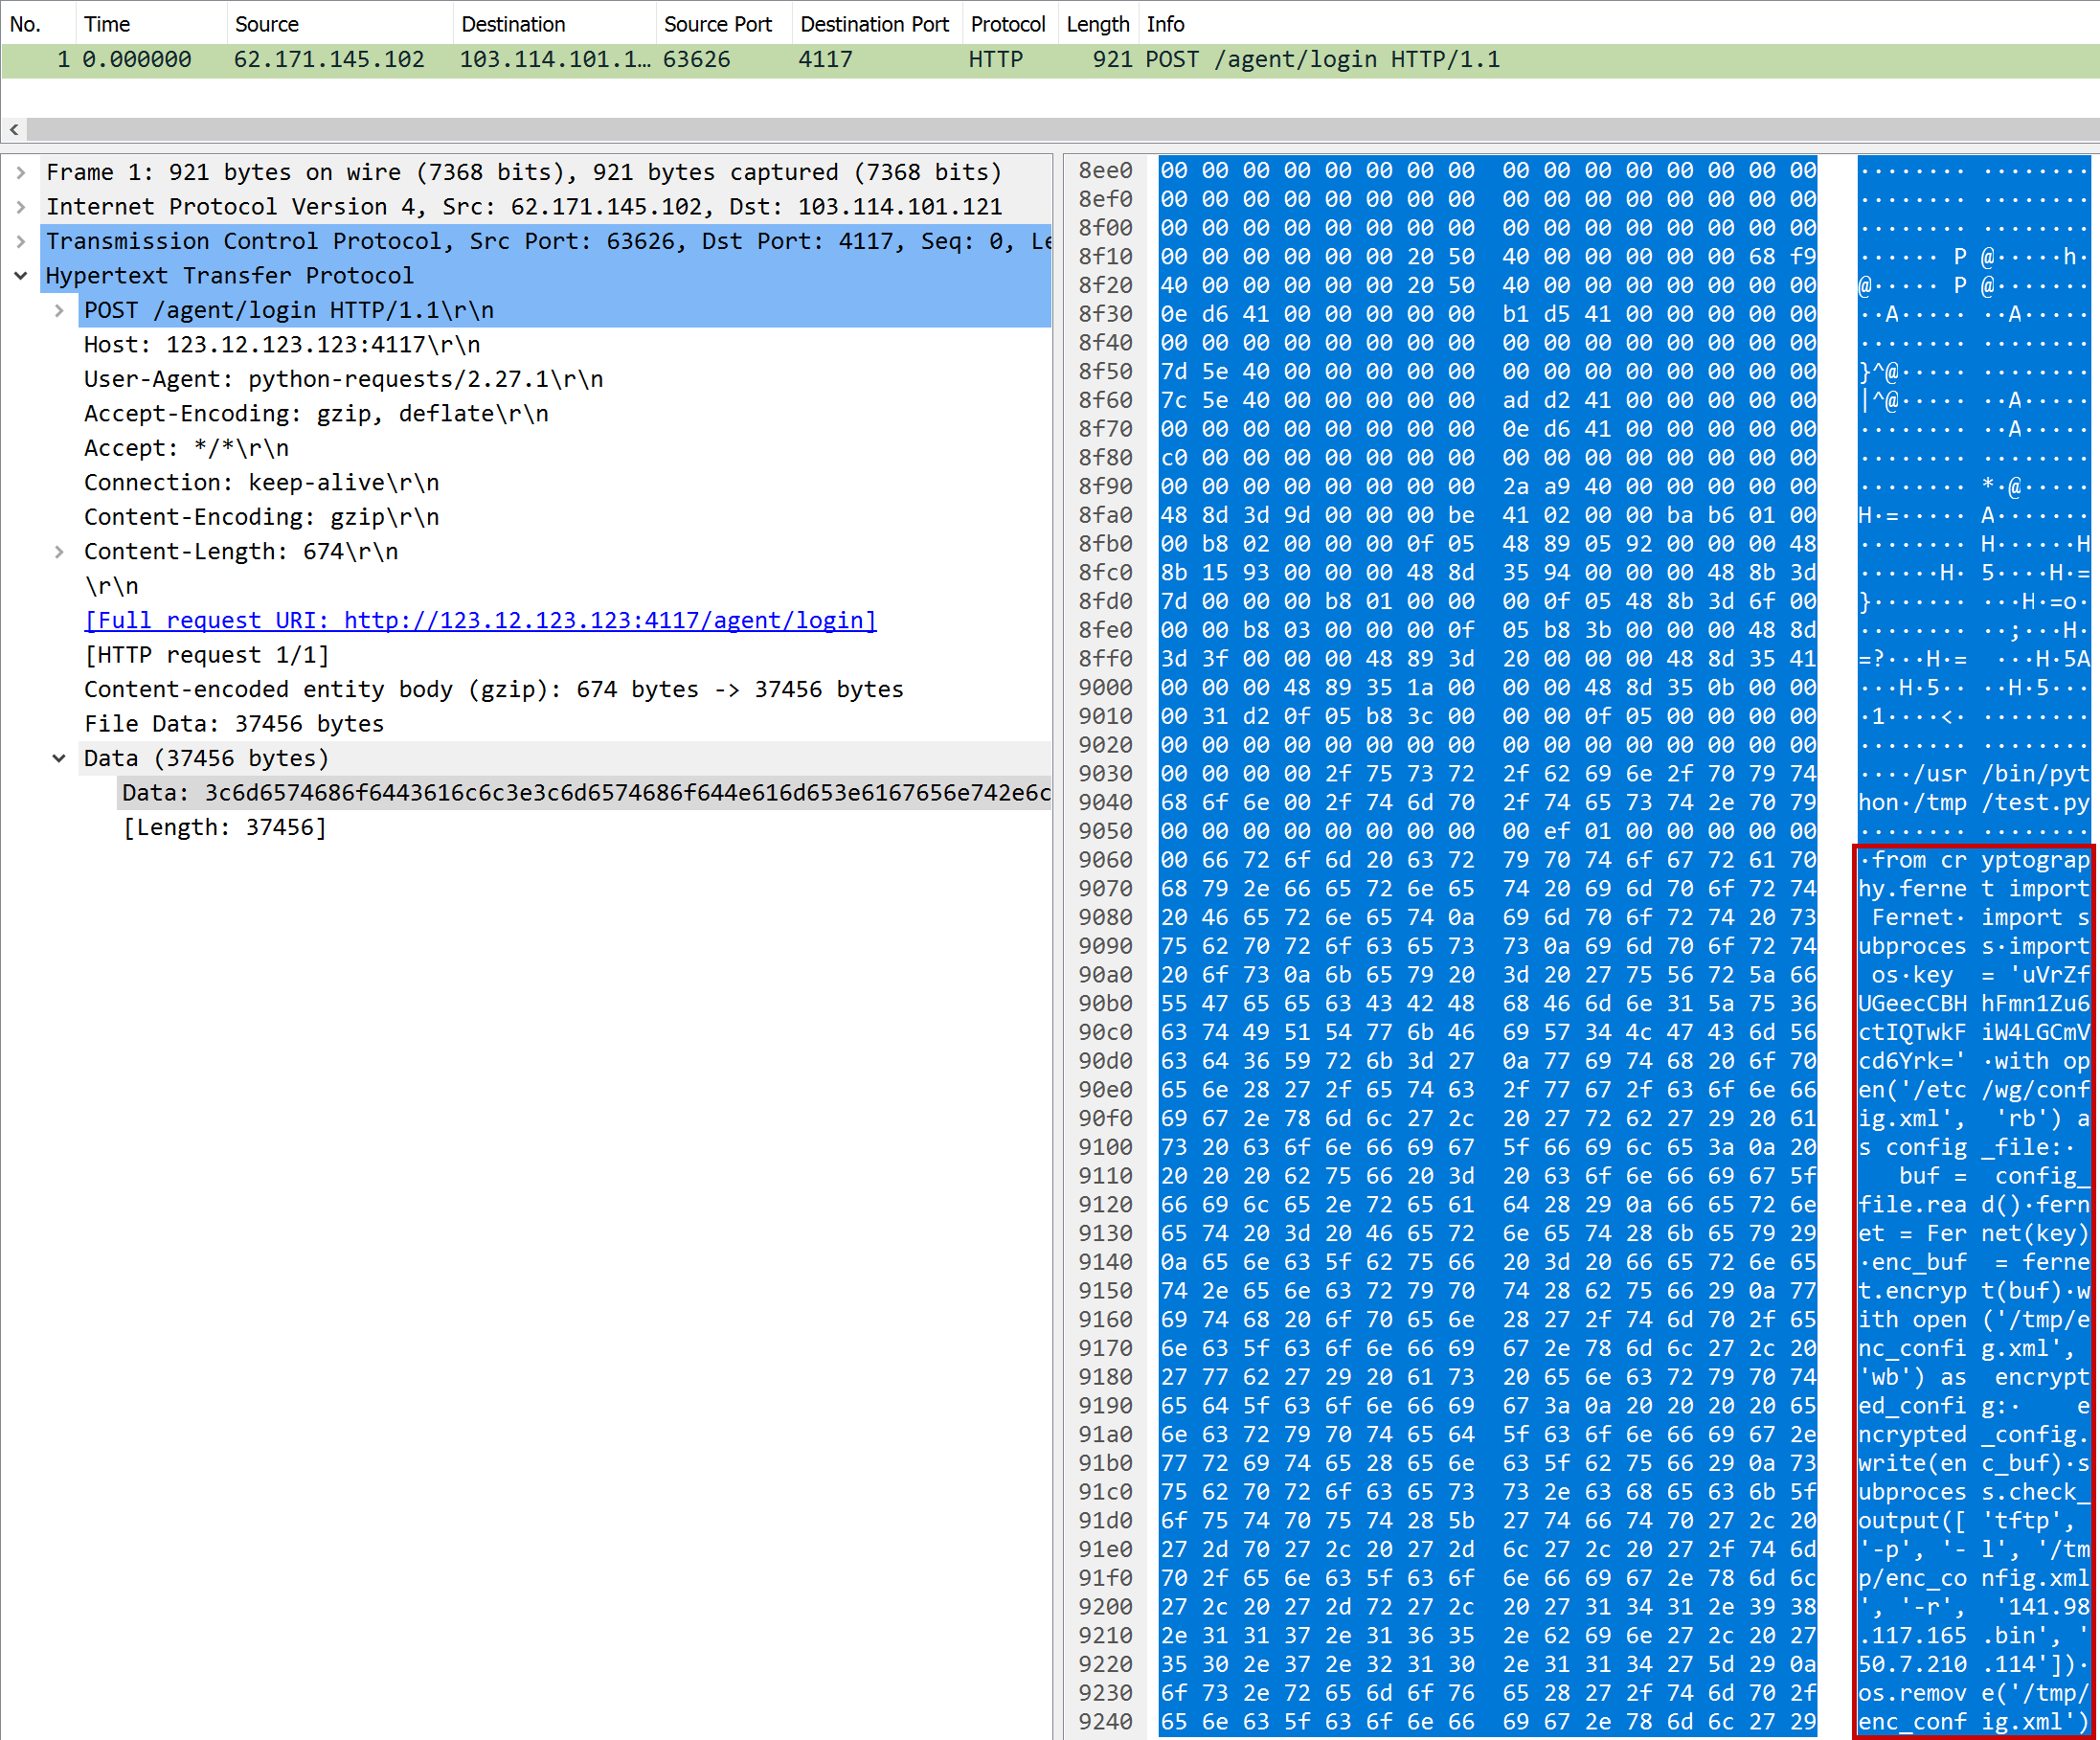Image resolution: width=2100 pixels, height=1740 pixels.
Task: Expand Internet Protocol Version 4 node
Action: pos(21,207)
